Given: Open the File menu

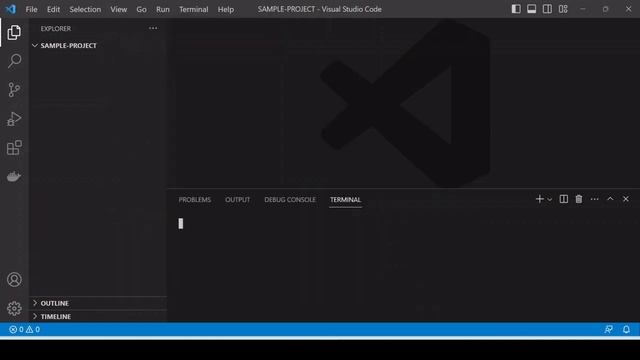Looking at the screenshot, I should tap(31, 9).
